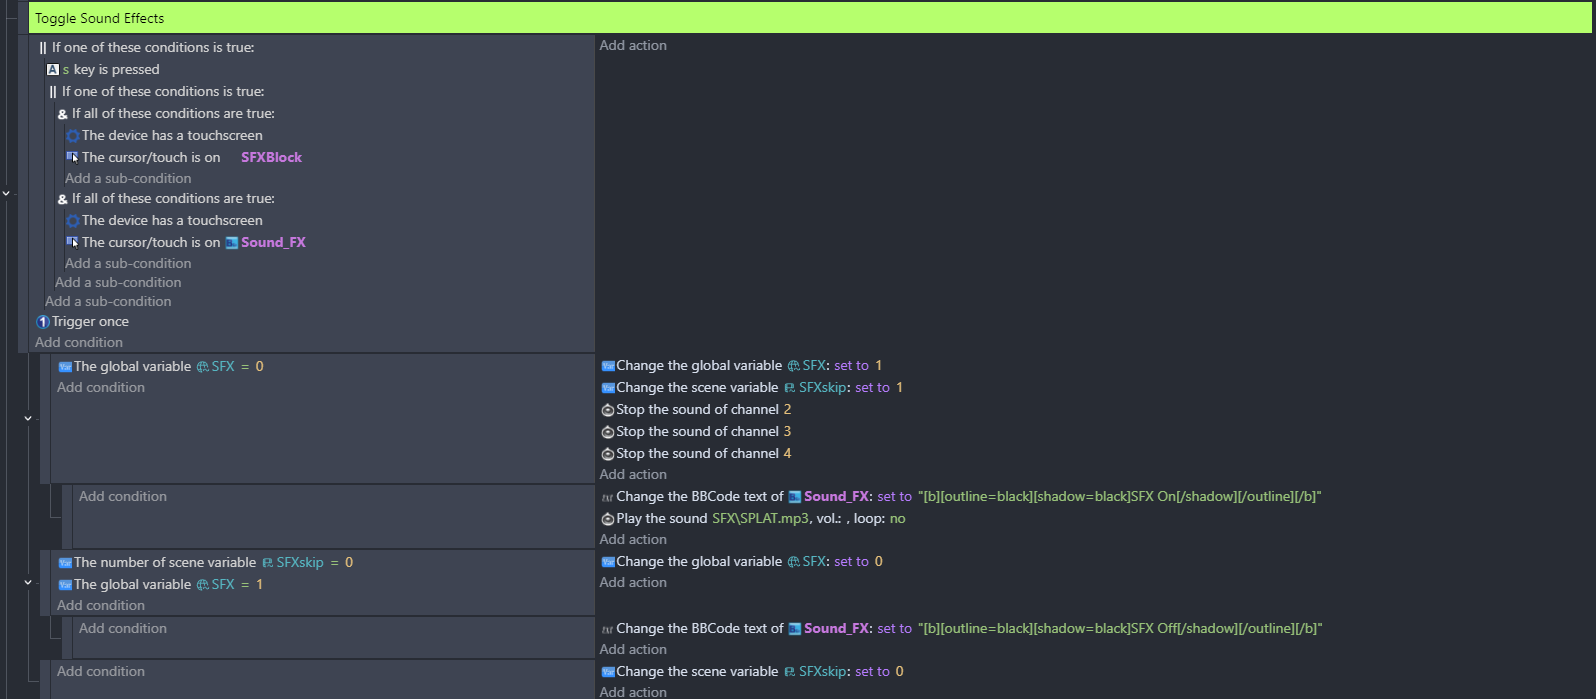Image resolution: width=1596 pixels, height=699 pixels.
Task: Click the BBCode text icon for the "SFX On" action
Action: (x=607, y=497)
